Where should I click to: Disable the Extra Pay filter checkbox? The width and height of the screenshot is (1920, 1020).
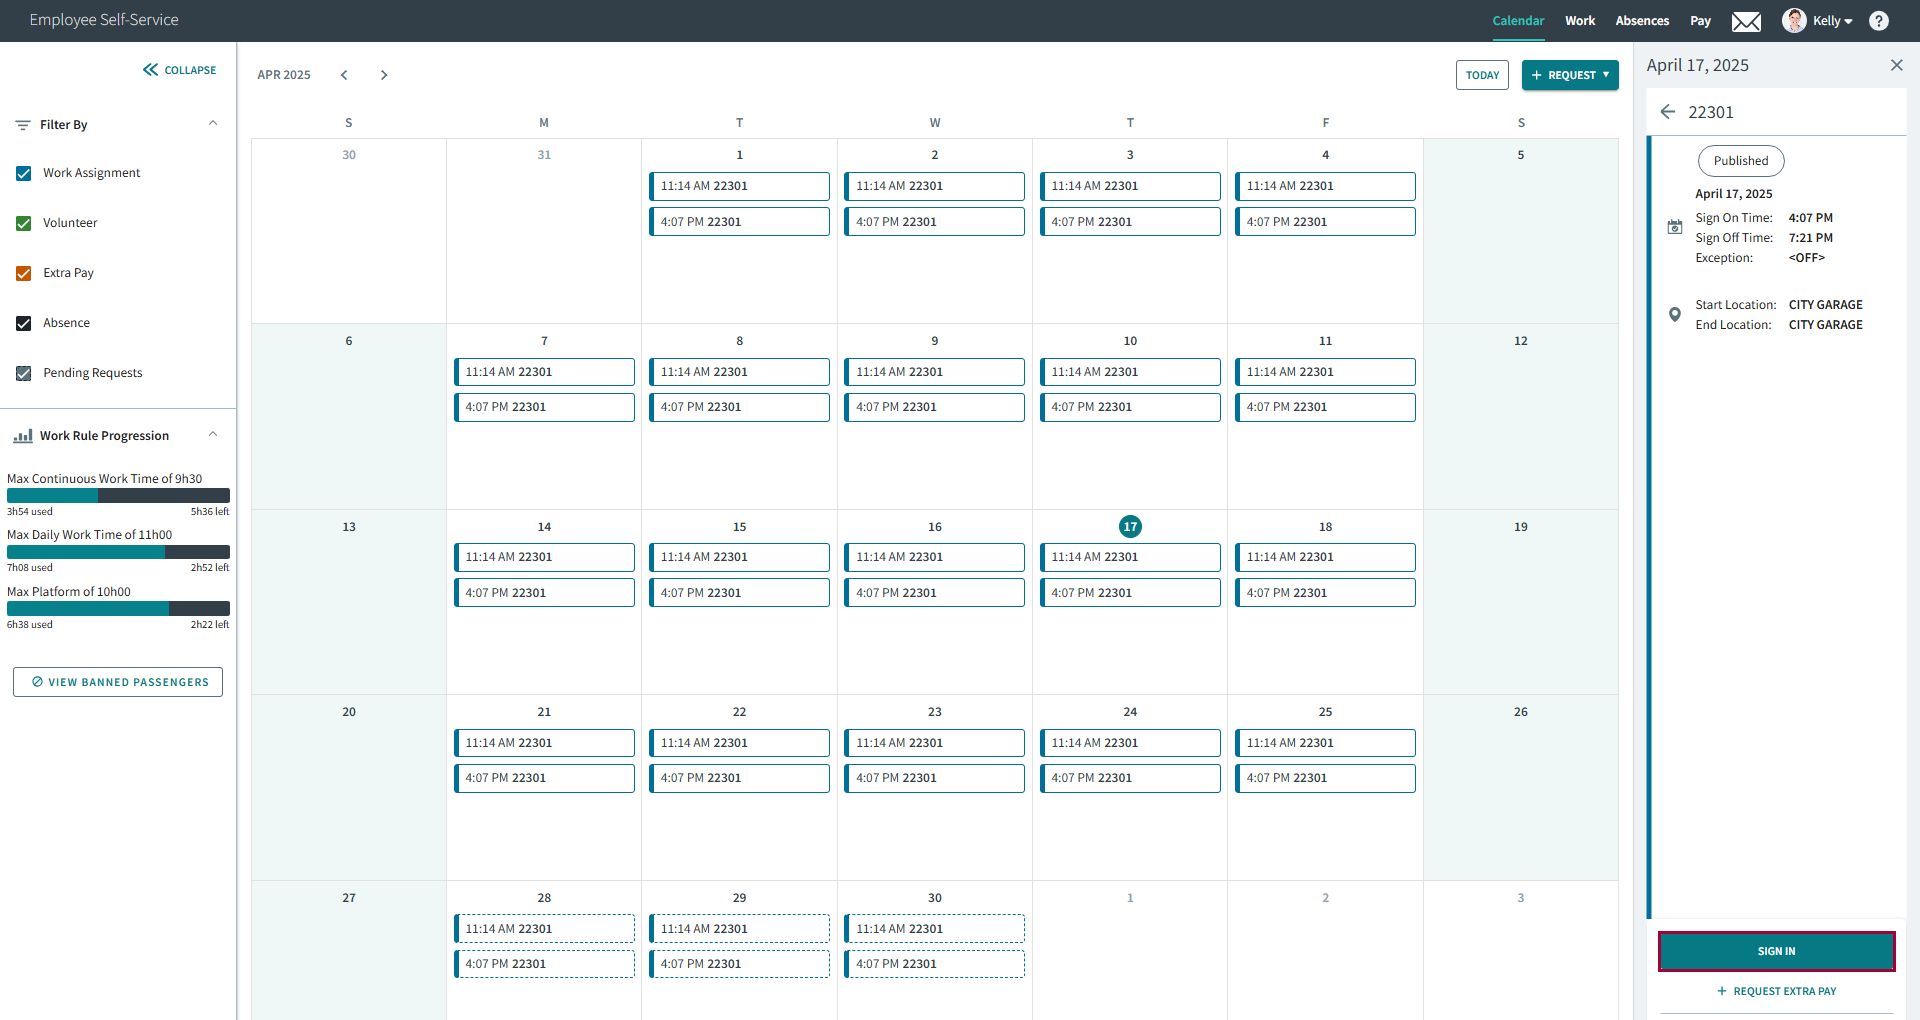coord(24,273)
